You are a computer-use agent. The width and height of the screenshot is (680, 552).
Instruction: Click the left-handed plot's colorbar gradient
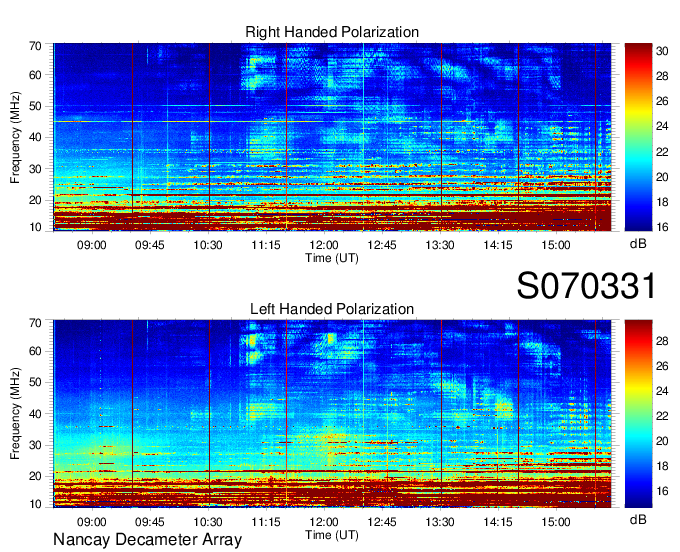pyautogui.click(x=638, y=414)
